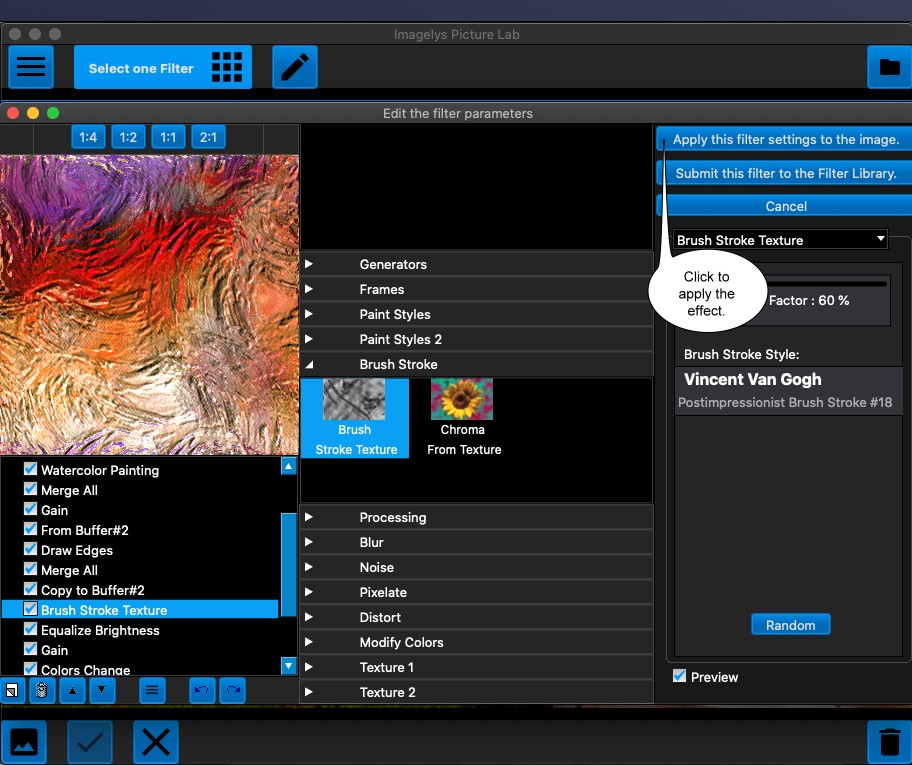
Task: Open the hamburger menu in main toolbar
Action: (31, 67)
